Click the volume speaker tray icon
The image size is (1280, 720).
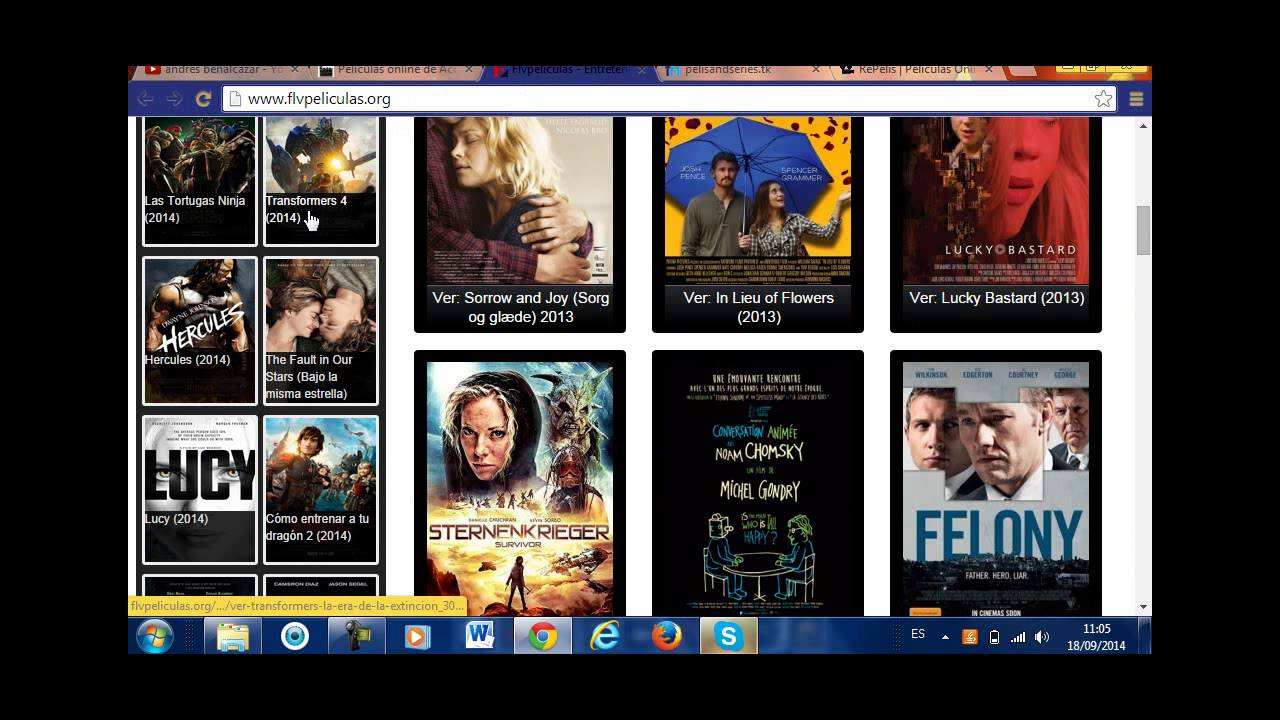click(1042, 637)
